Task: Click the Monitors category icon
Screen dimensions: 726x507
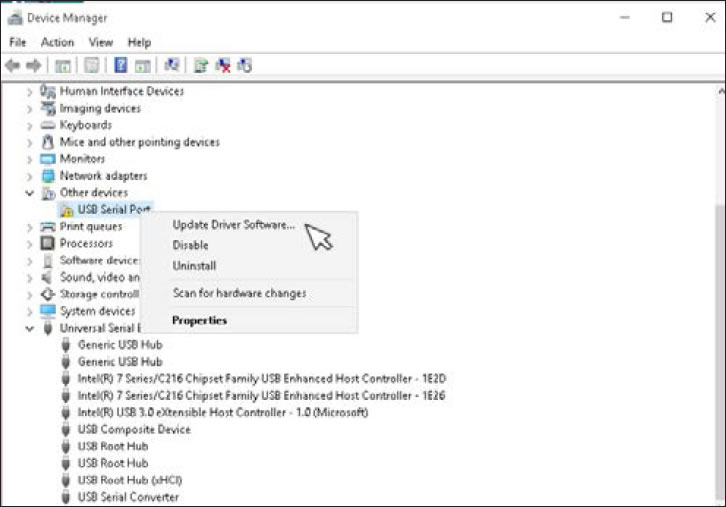Action: click(x=48, y=159)
